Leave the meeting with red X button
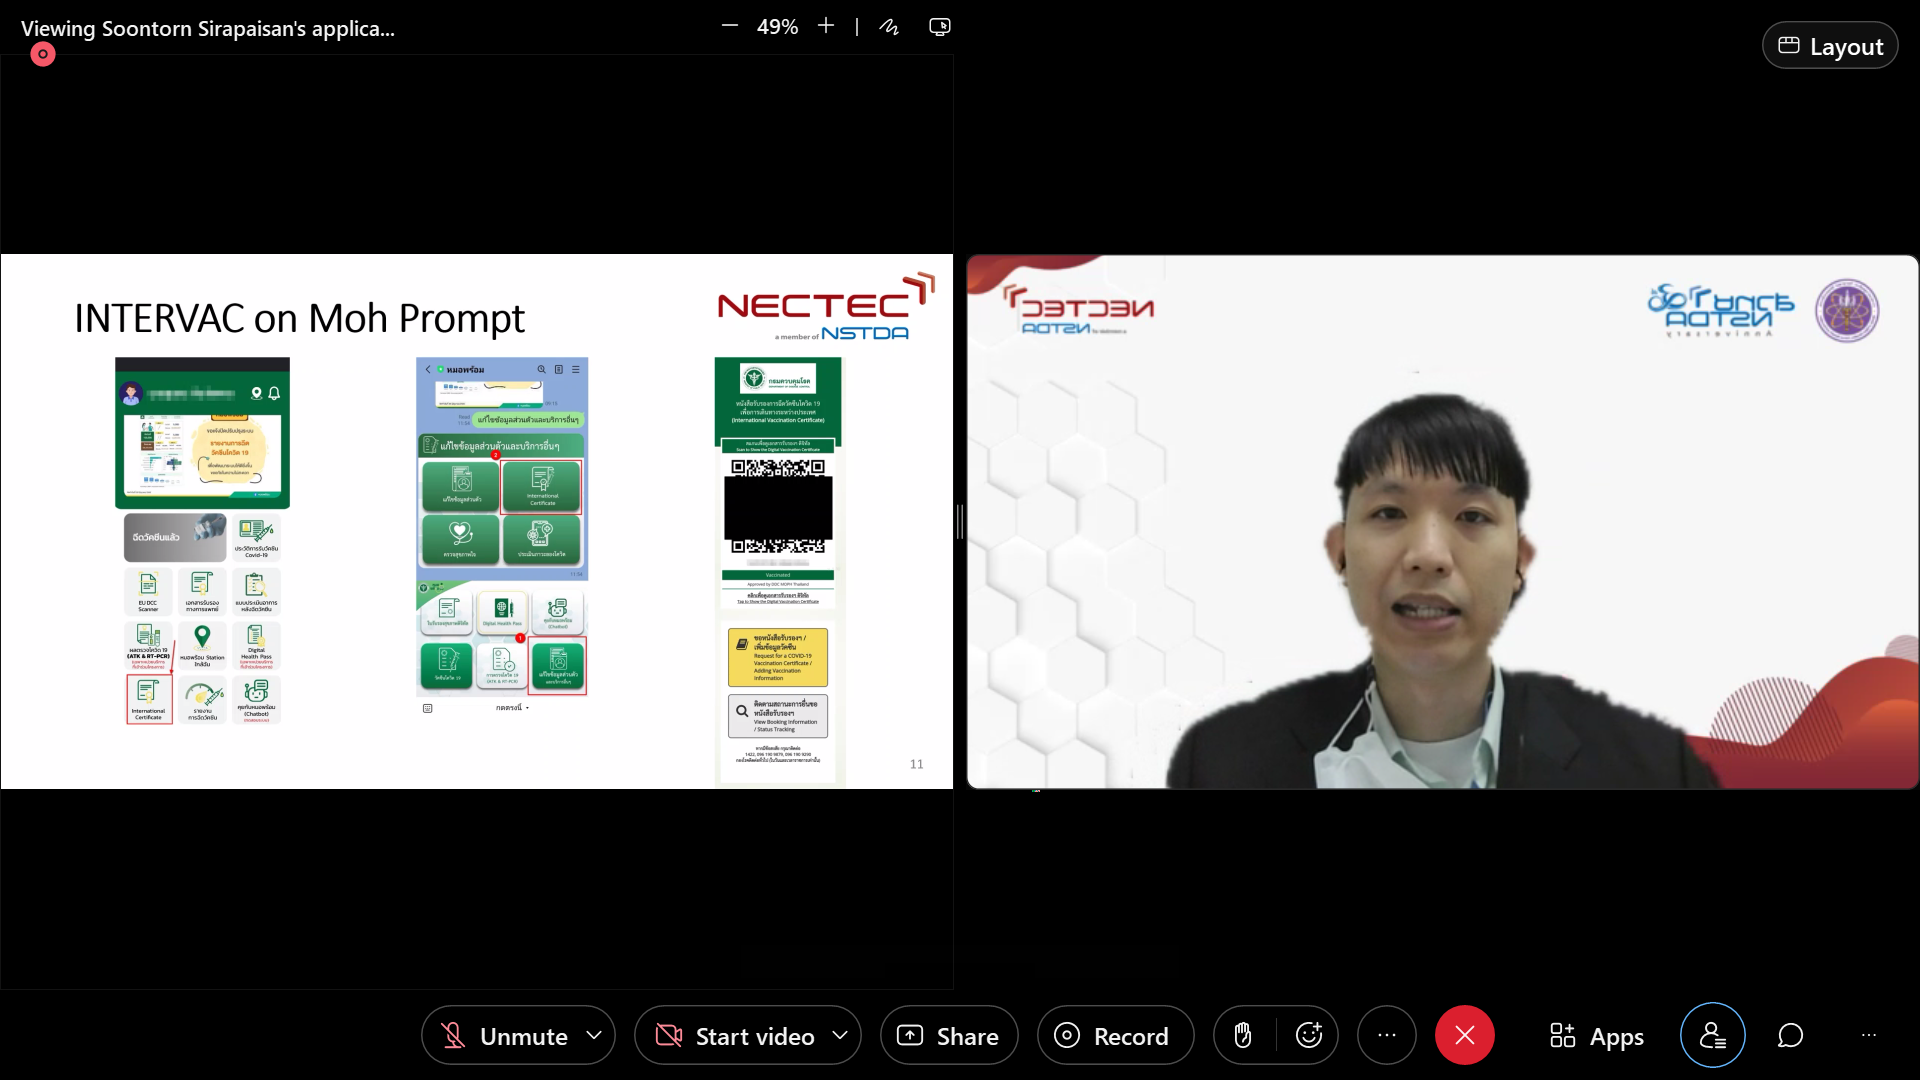Image resolution: width=1920 pixels, height=1080 pixels. [x=1465, y=1036]
